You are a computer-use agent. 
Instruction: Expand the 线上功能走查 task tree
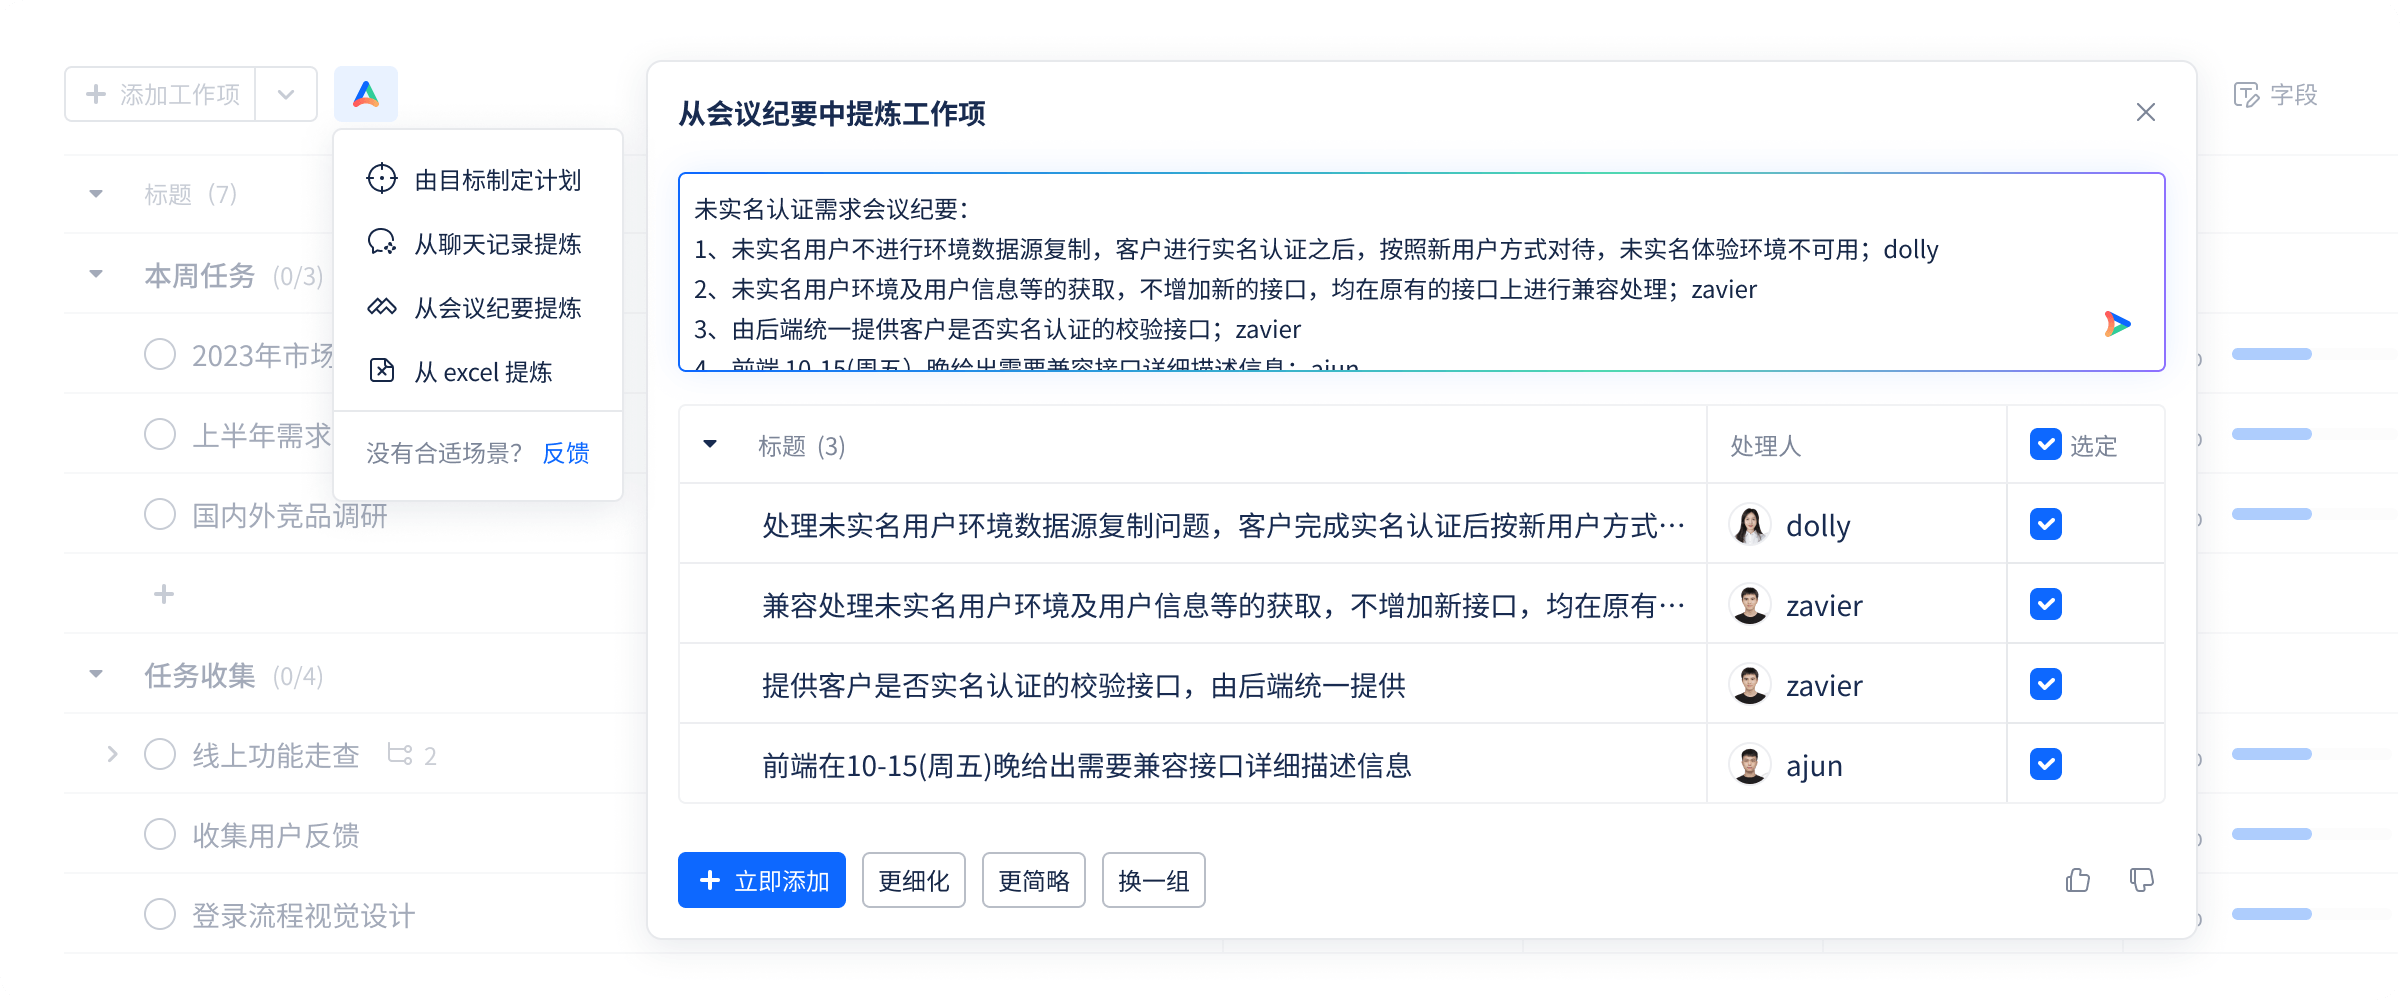tap(113, 755)
